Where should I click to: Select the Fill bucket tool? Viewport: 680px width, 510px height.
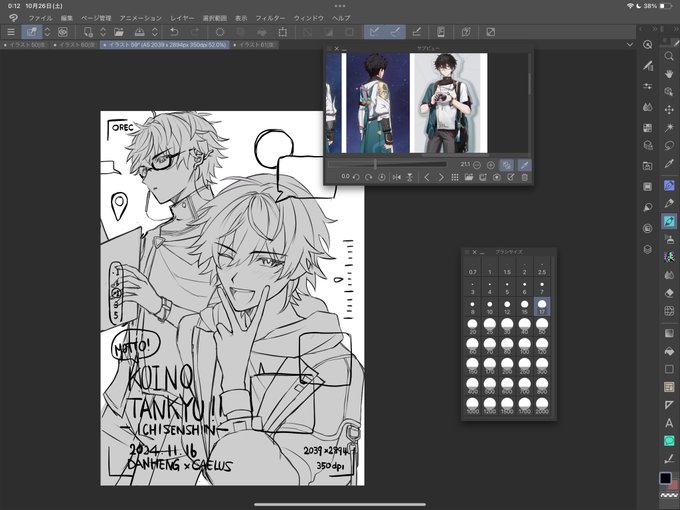669,351
